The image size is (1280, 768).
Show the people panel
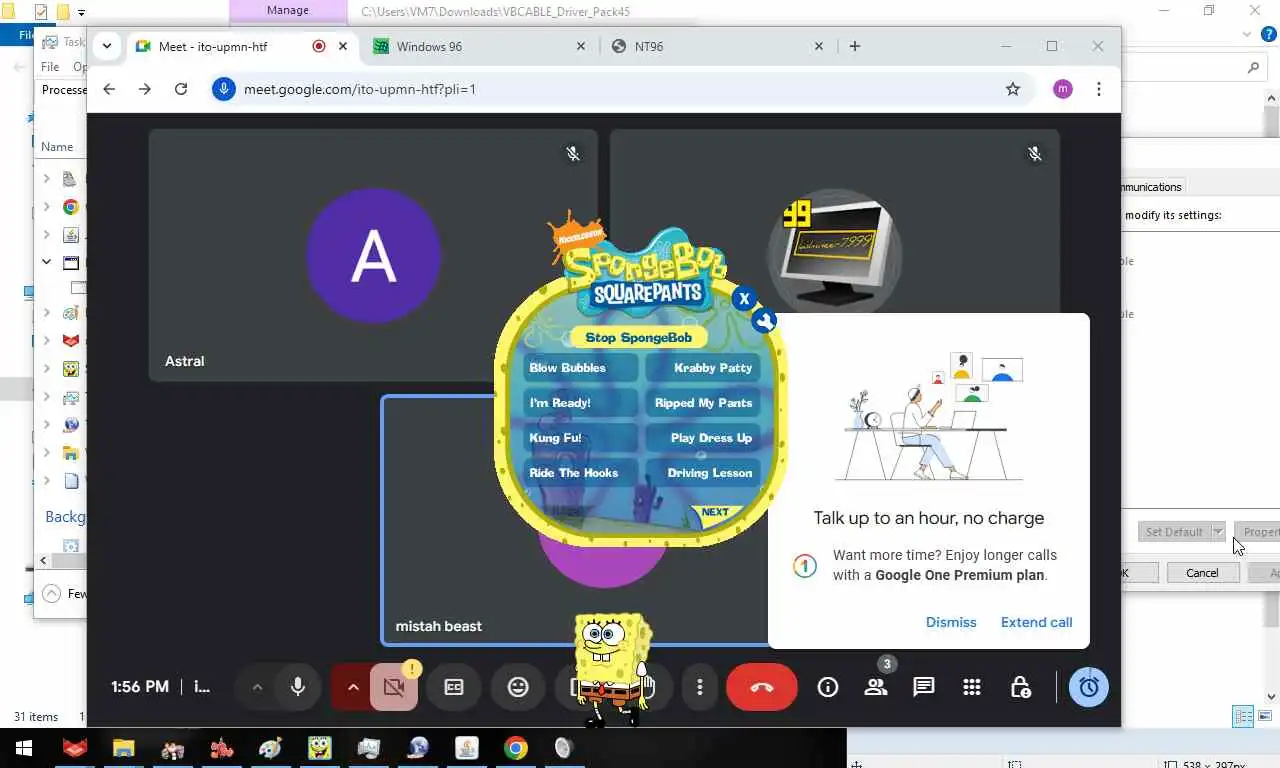pos(876,687)
